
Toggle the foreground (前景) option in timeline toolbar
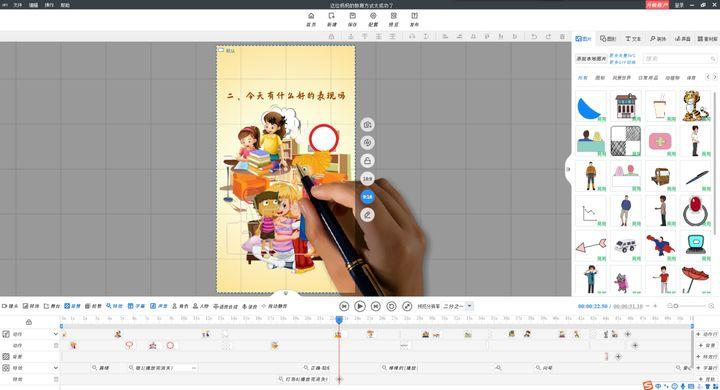click(93, 306)
